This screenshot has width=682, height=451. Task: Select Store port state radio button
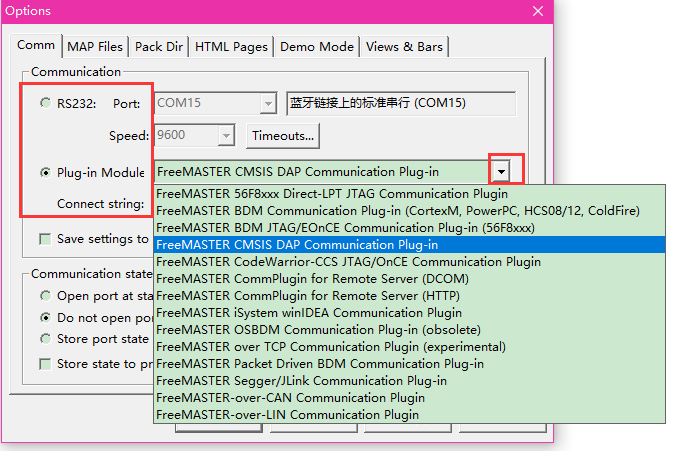tap(45, 339)
